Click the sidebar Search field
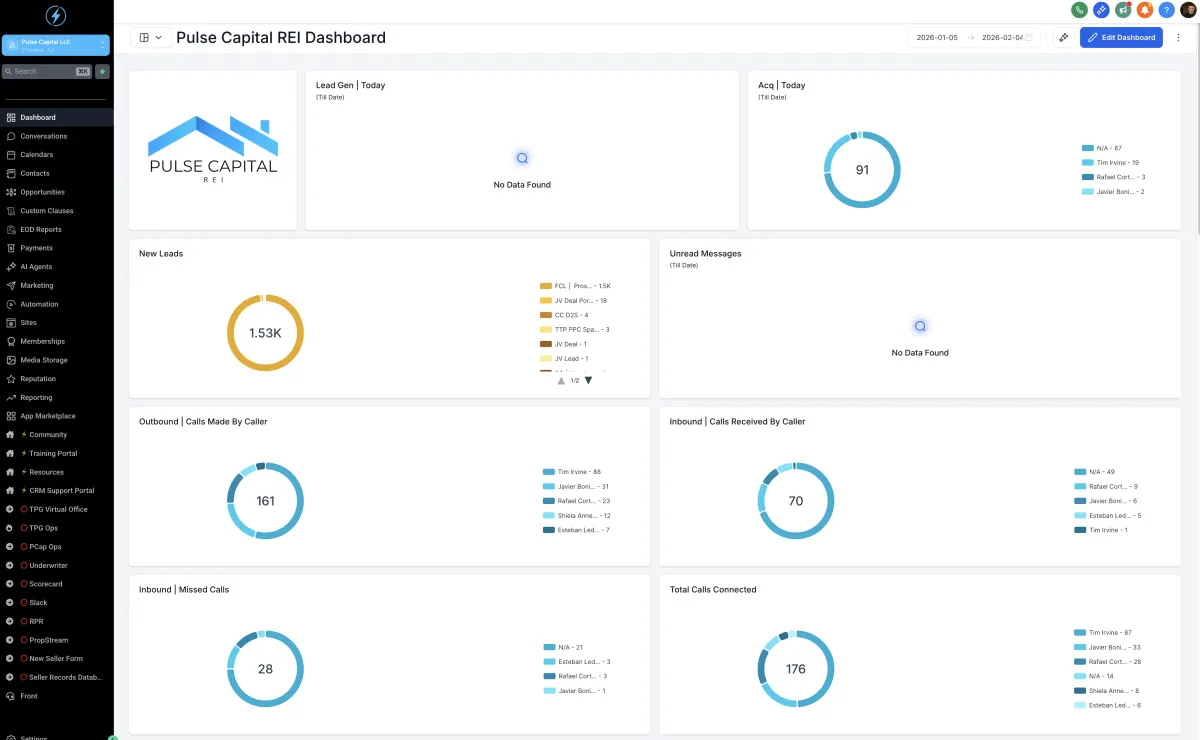Image resolution: width=1200 pixels, height=740 pixels. [47, 71]
